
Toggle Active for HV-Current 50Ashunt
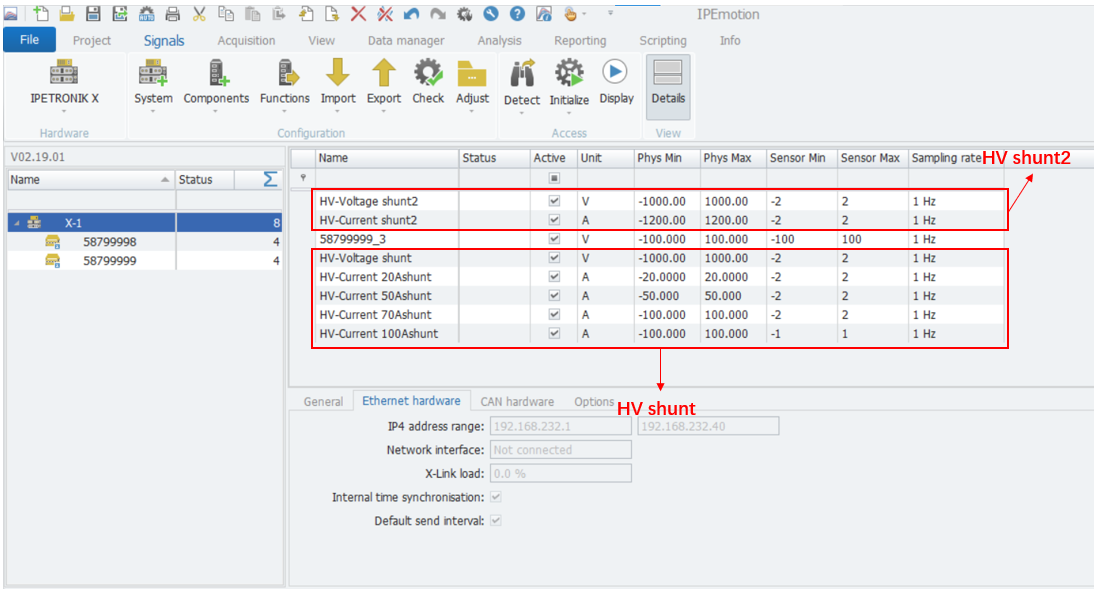coord(554,296)
